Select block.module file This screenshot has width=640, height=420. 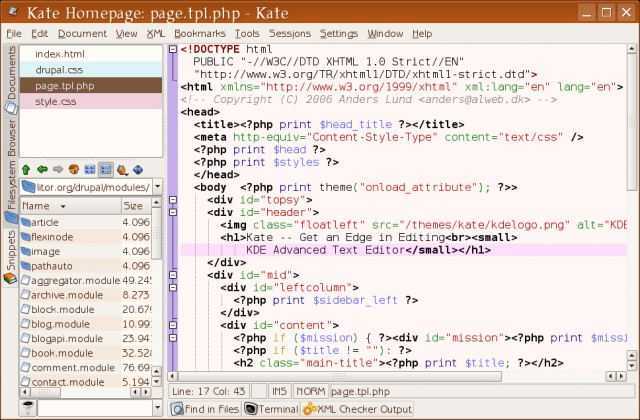[x=86, y=309]
